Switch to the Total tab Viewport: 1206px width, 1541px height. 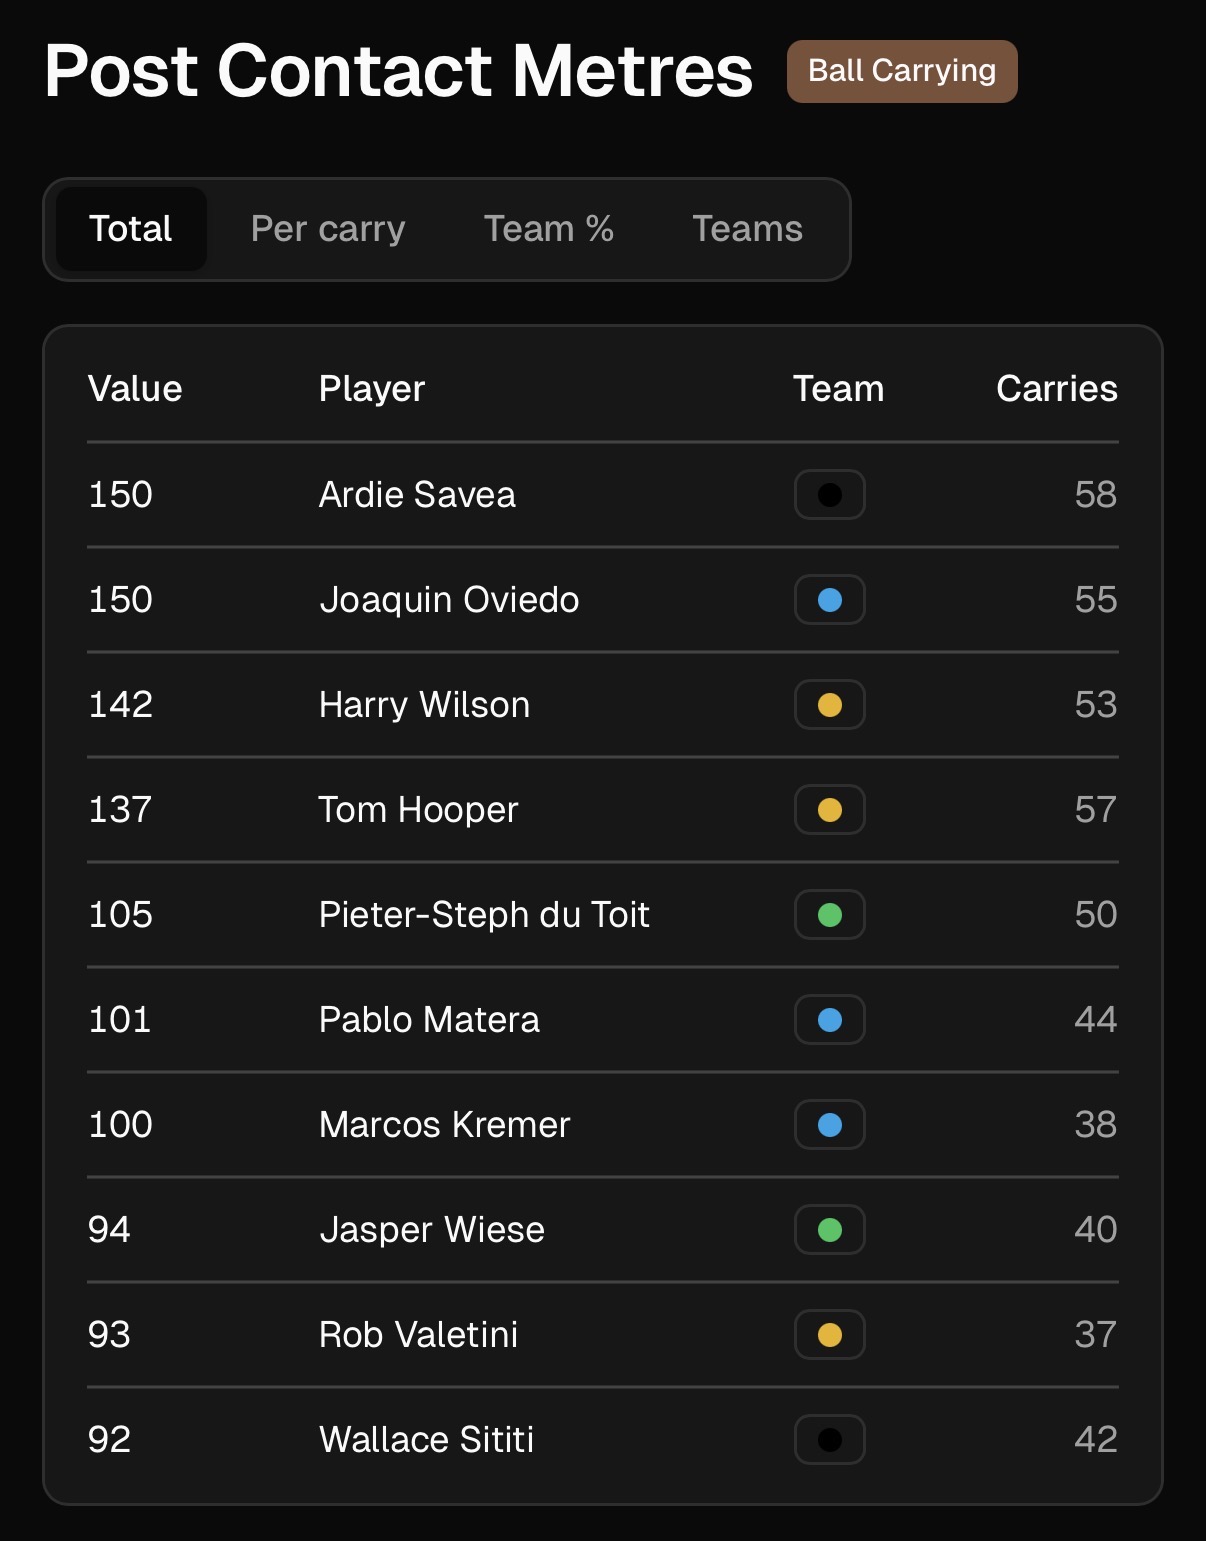tap(131, 229)
